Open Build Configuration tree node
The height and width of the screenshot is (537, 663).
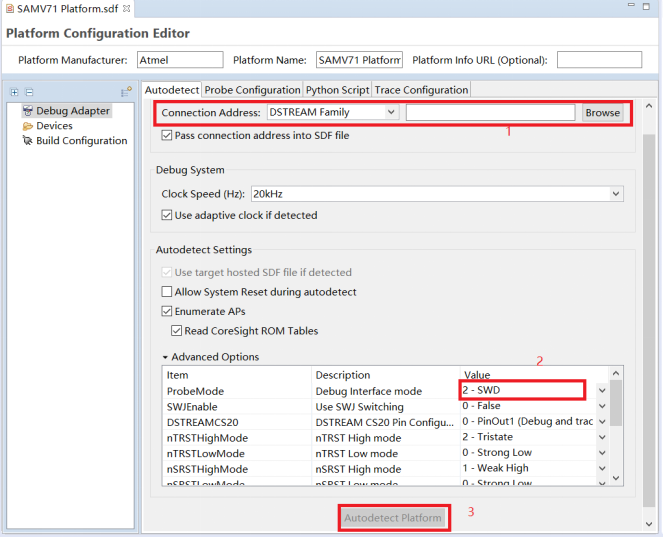(81, 141)
